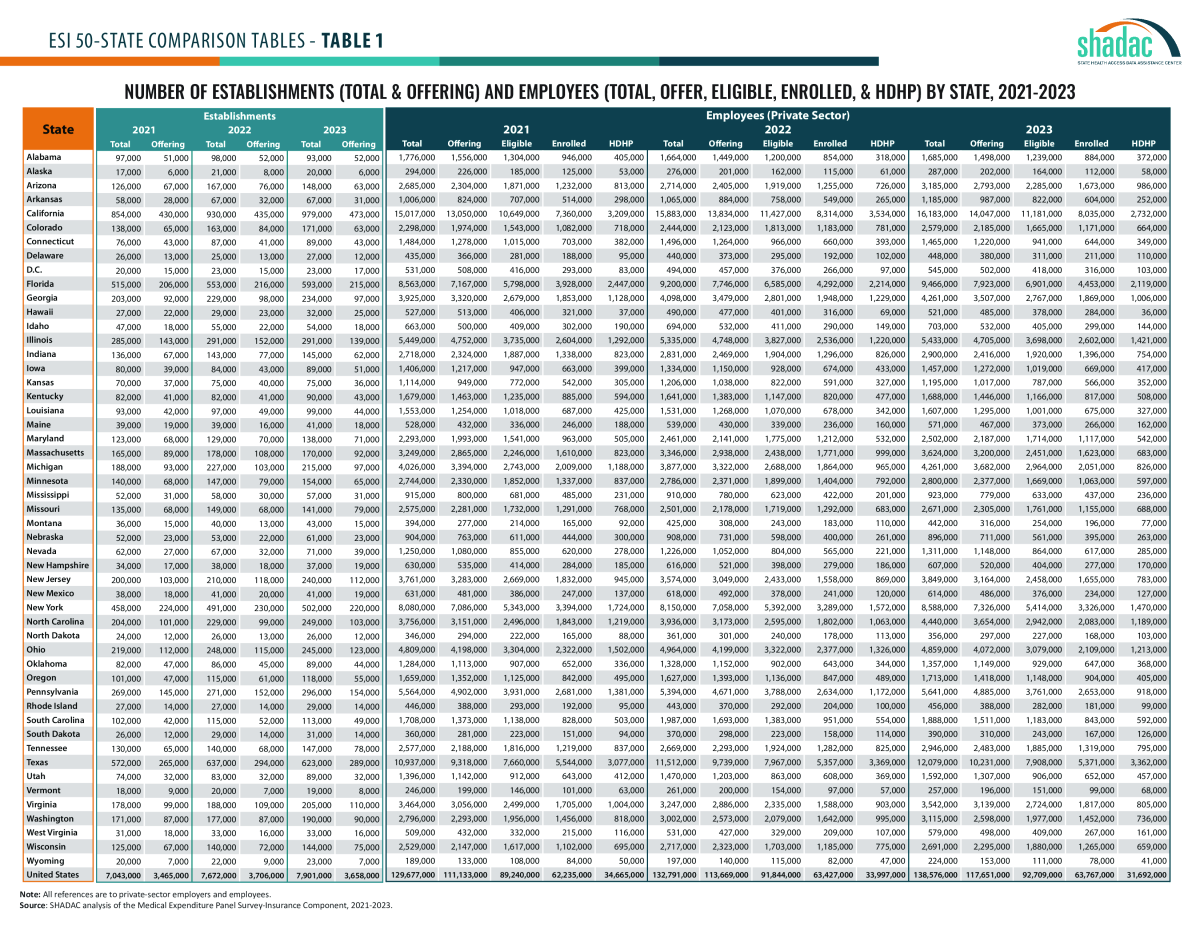Click 31,692,000 in the United States row
The image size is (1200, 927).
pos(1146,875)
